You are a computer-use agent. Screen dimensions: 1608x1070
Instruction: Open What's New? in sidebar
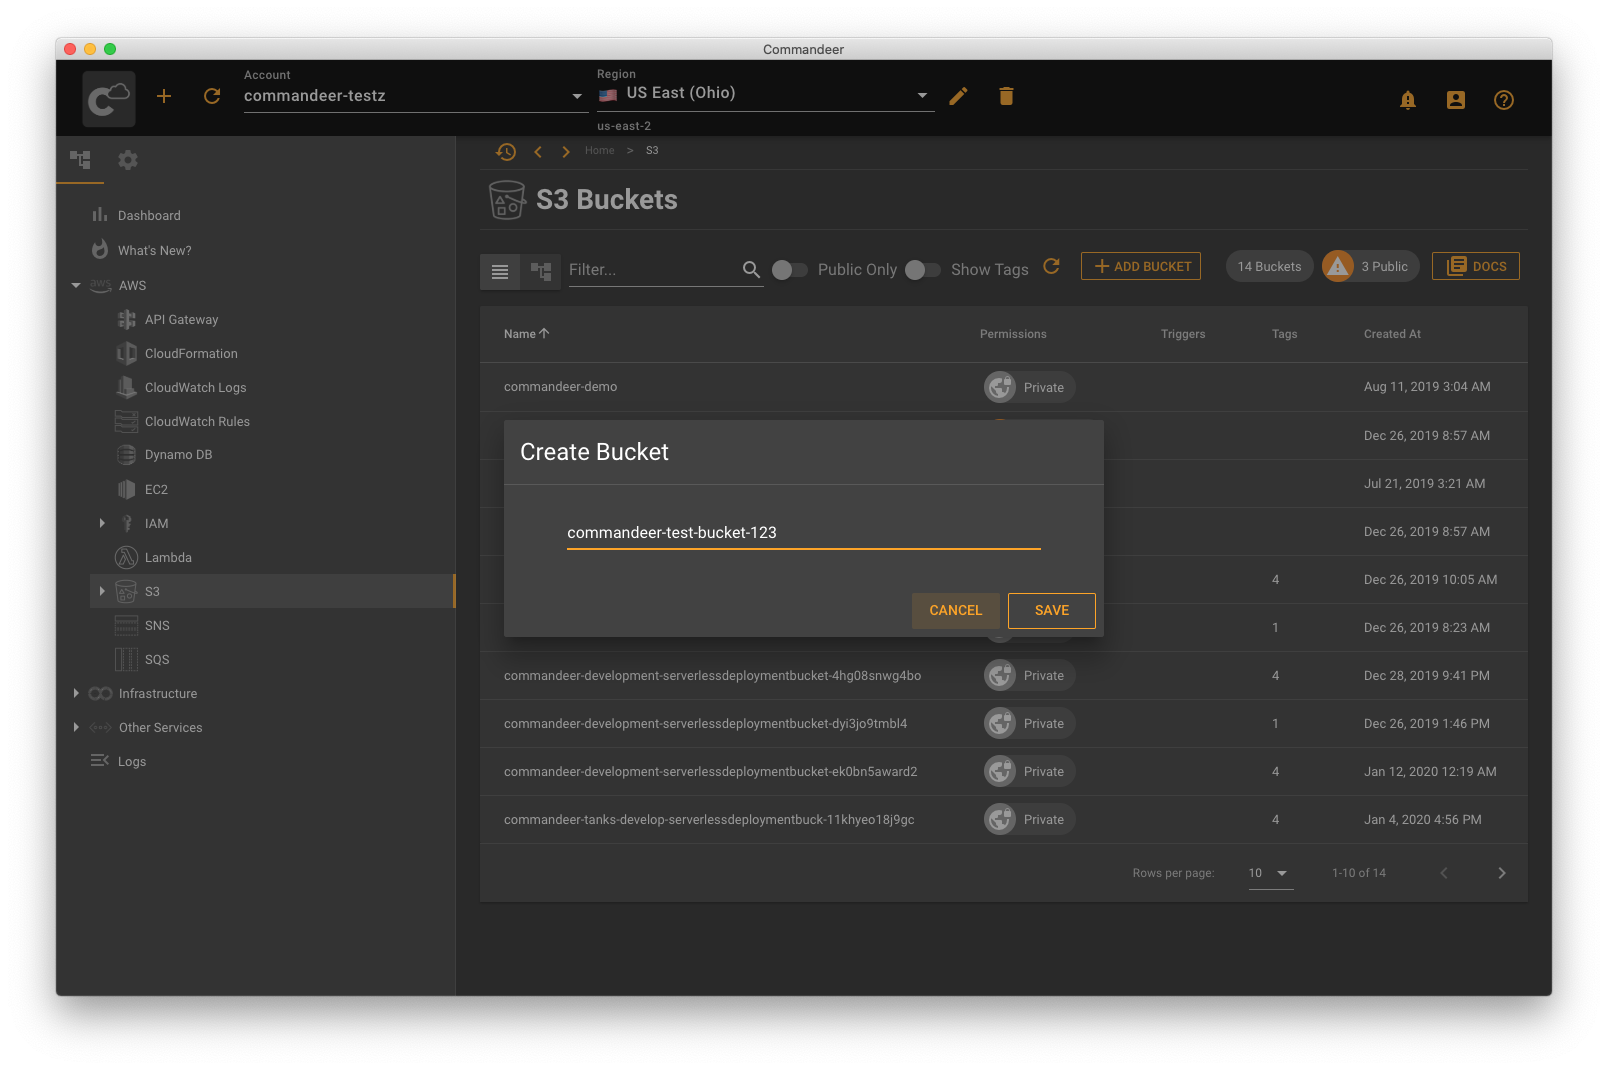click(154, 250)
